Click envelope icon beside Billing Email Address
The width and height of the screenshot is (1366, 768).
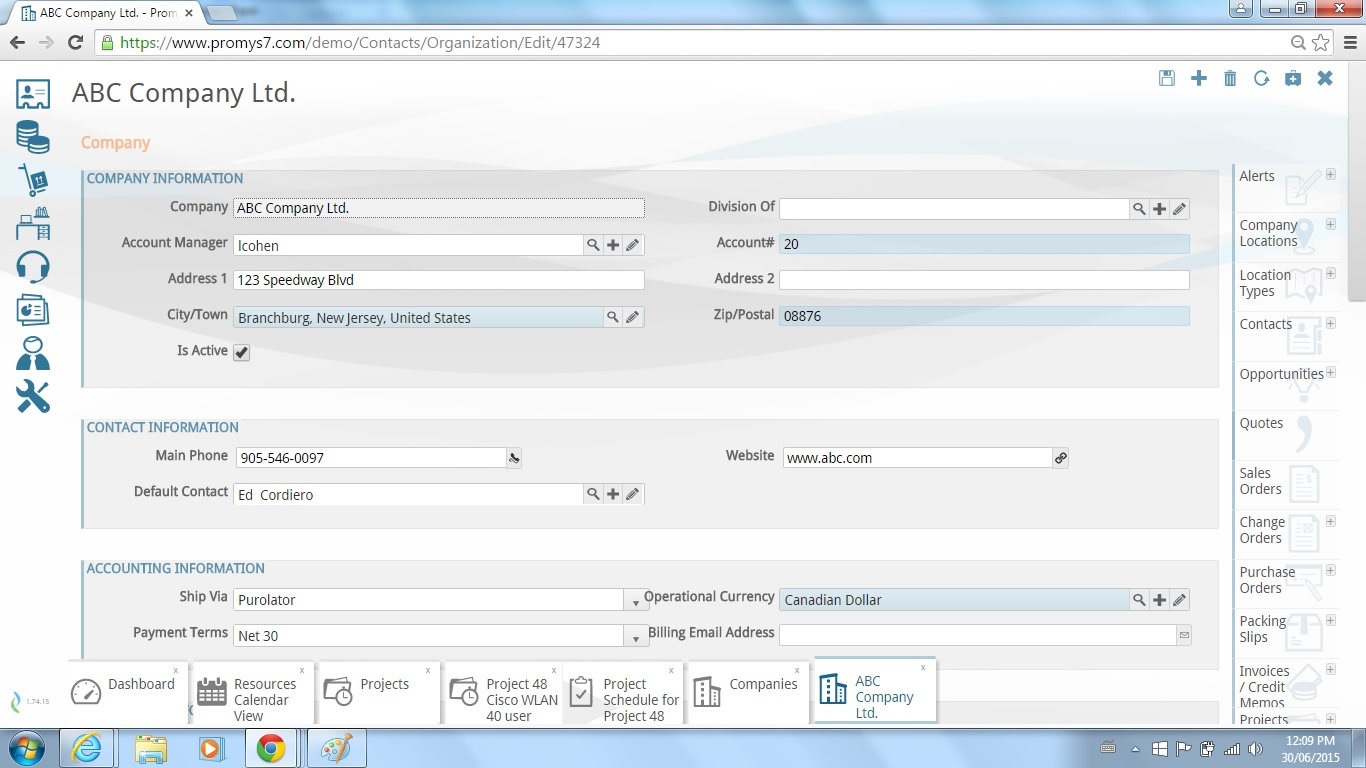pos(1184,635)
